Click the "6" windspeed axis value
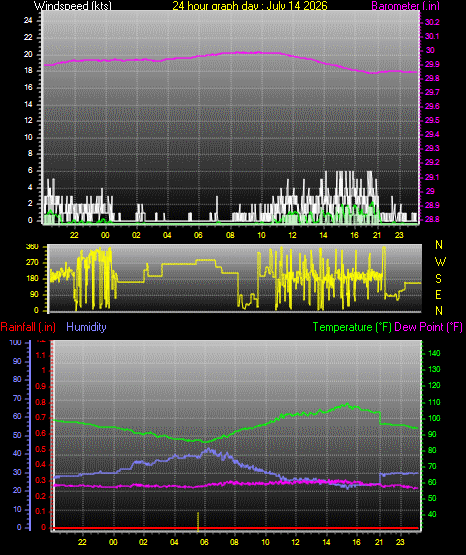Image resolution: width=466 pixels, height=555 pixels. [30, 170]
